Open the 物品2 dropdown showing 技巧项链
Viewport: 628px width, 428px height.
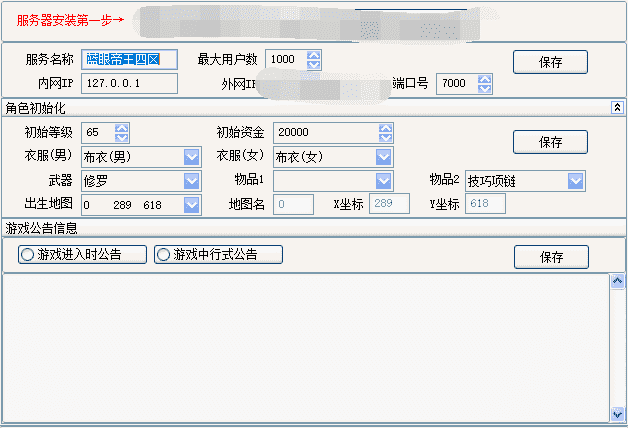576,181
